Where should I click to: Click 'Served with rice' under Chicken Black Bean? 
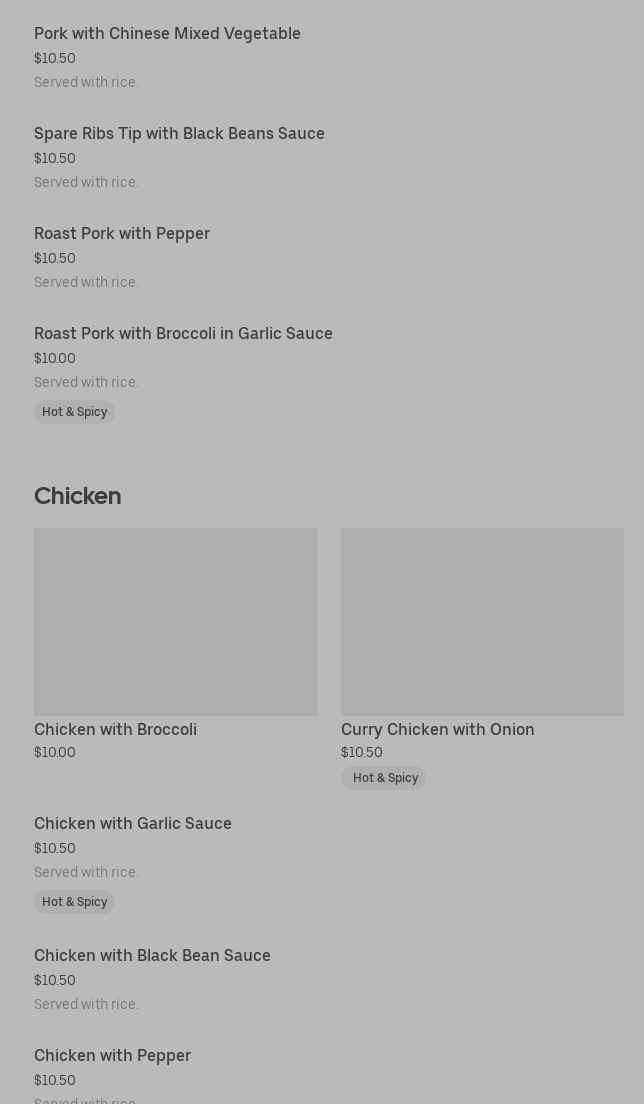[86, 1004]
